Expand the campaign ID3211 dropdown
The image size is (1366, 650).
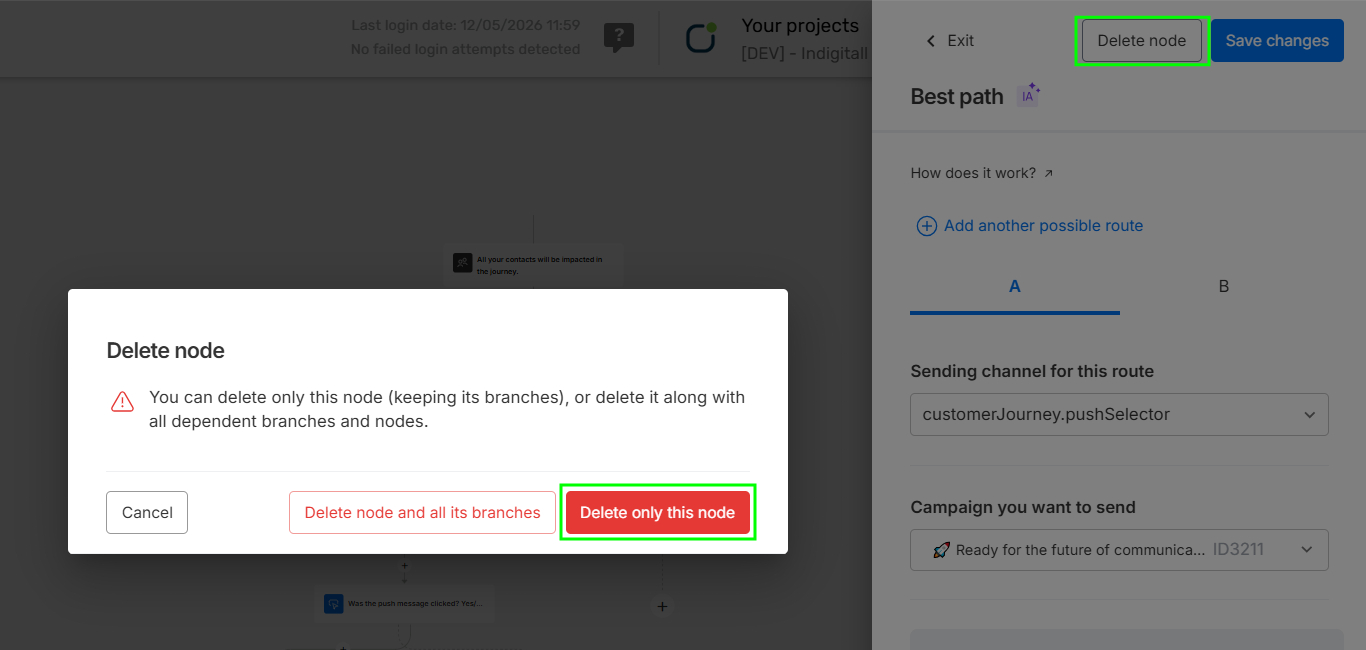pos(1119,550)
